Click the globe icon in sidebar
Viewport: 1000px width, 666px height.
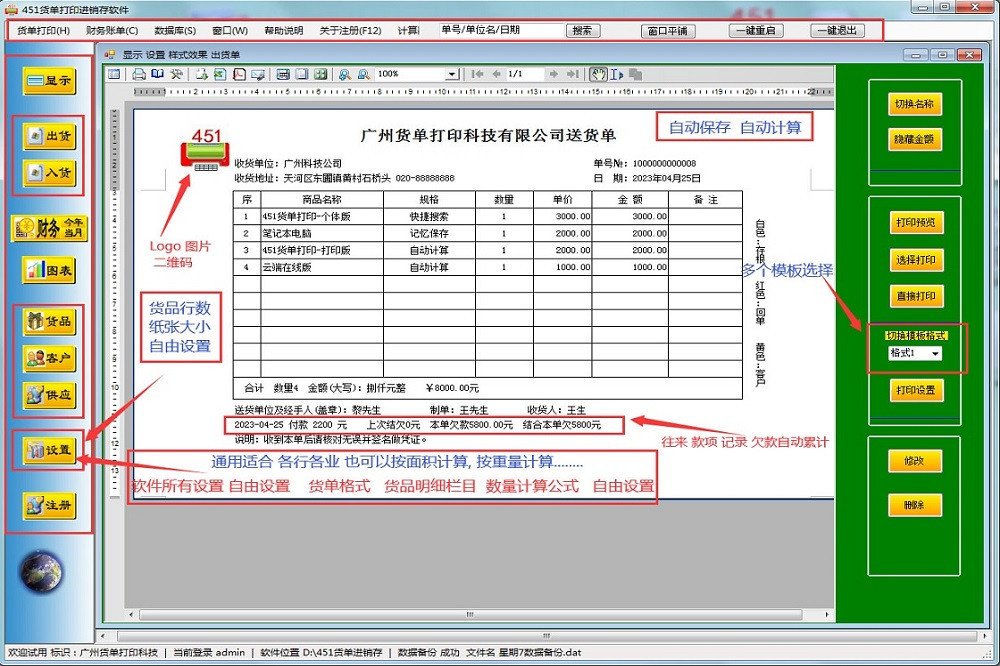[41, 572]
